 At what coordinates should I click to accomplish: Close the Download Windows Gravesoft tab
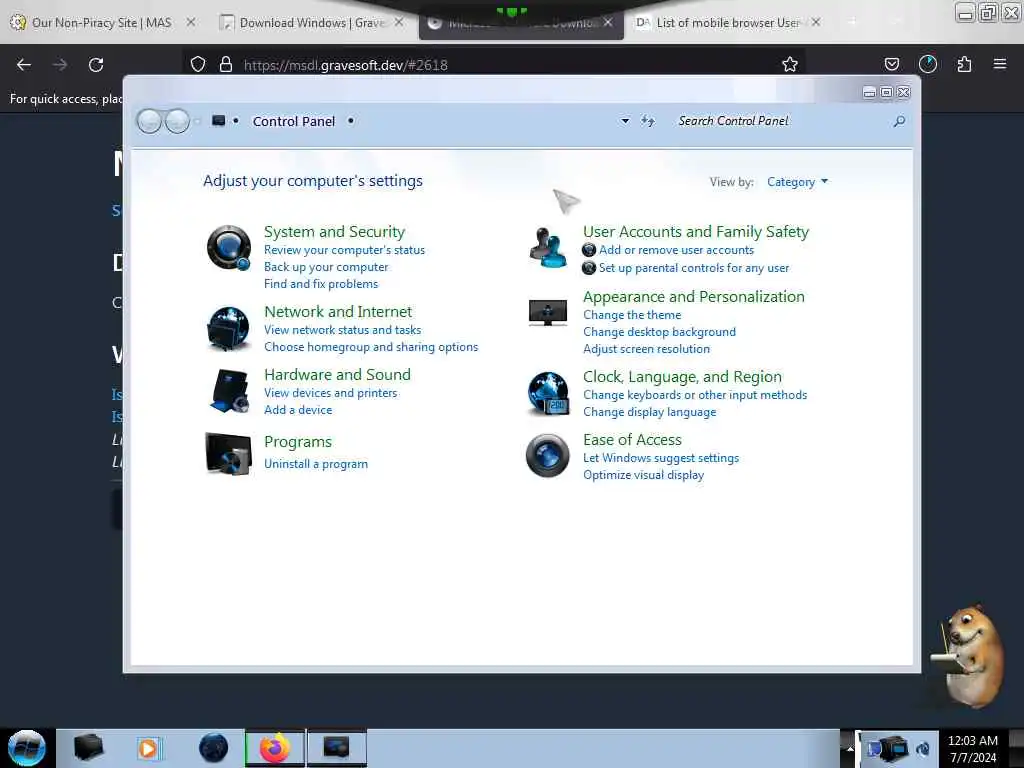[x=398, y=22]
